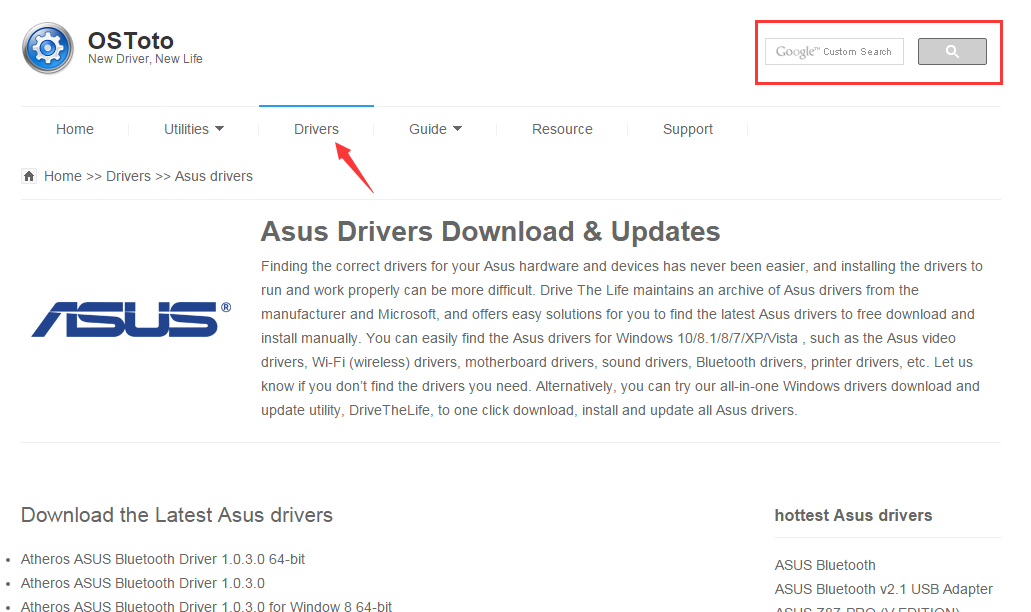Focus the Google Custom Search field

[x=834, y=51]
